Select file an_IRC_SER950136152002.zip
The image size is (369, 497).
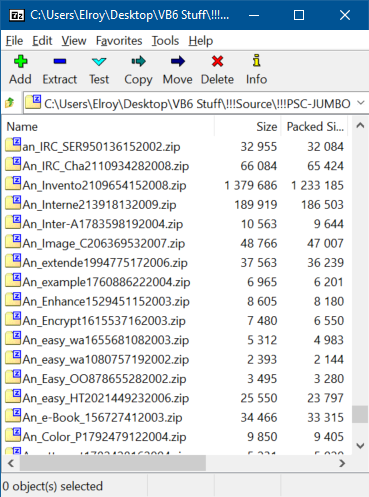coord(101,147)
